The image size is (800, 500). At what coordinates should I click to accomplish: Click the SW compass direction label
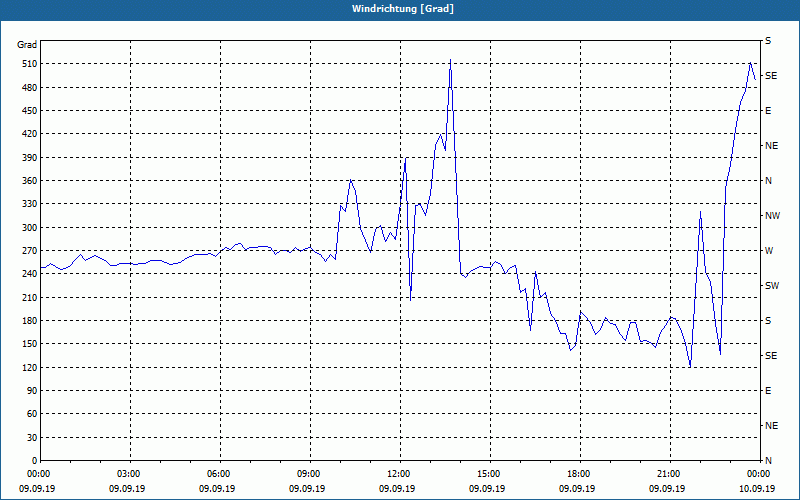(x=772, y=286)
